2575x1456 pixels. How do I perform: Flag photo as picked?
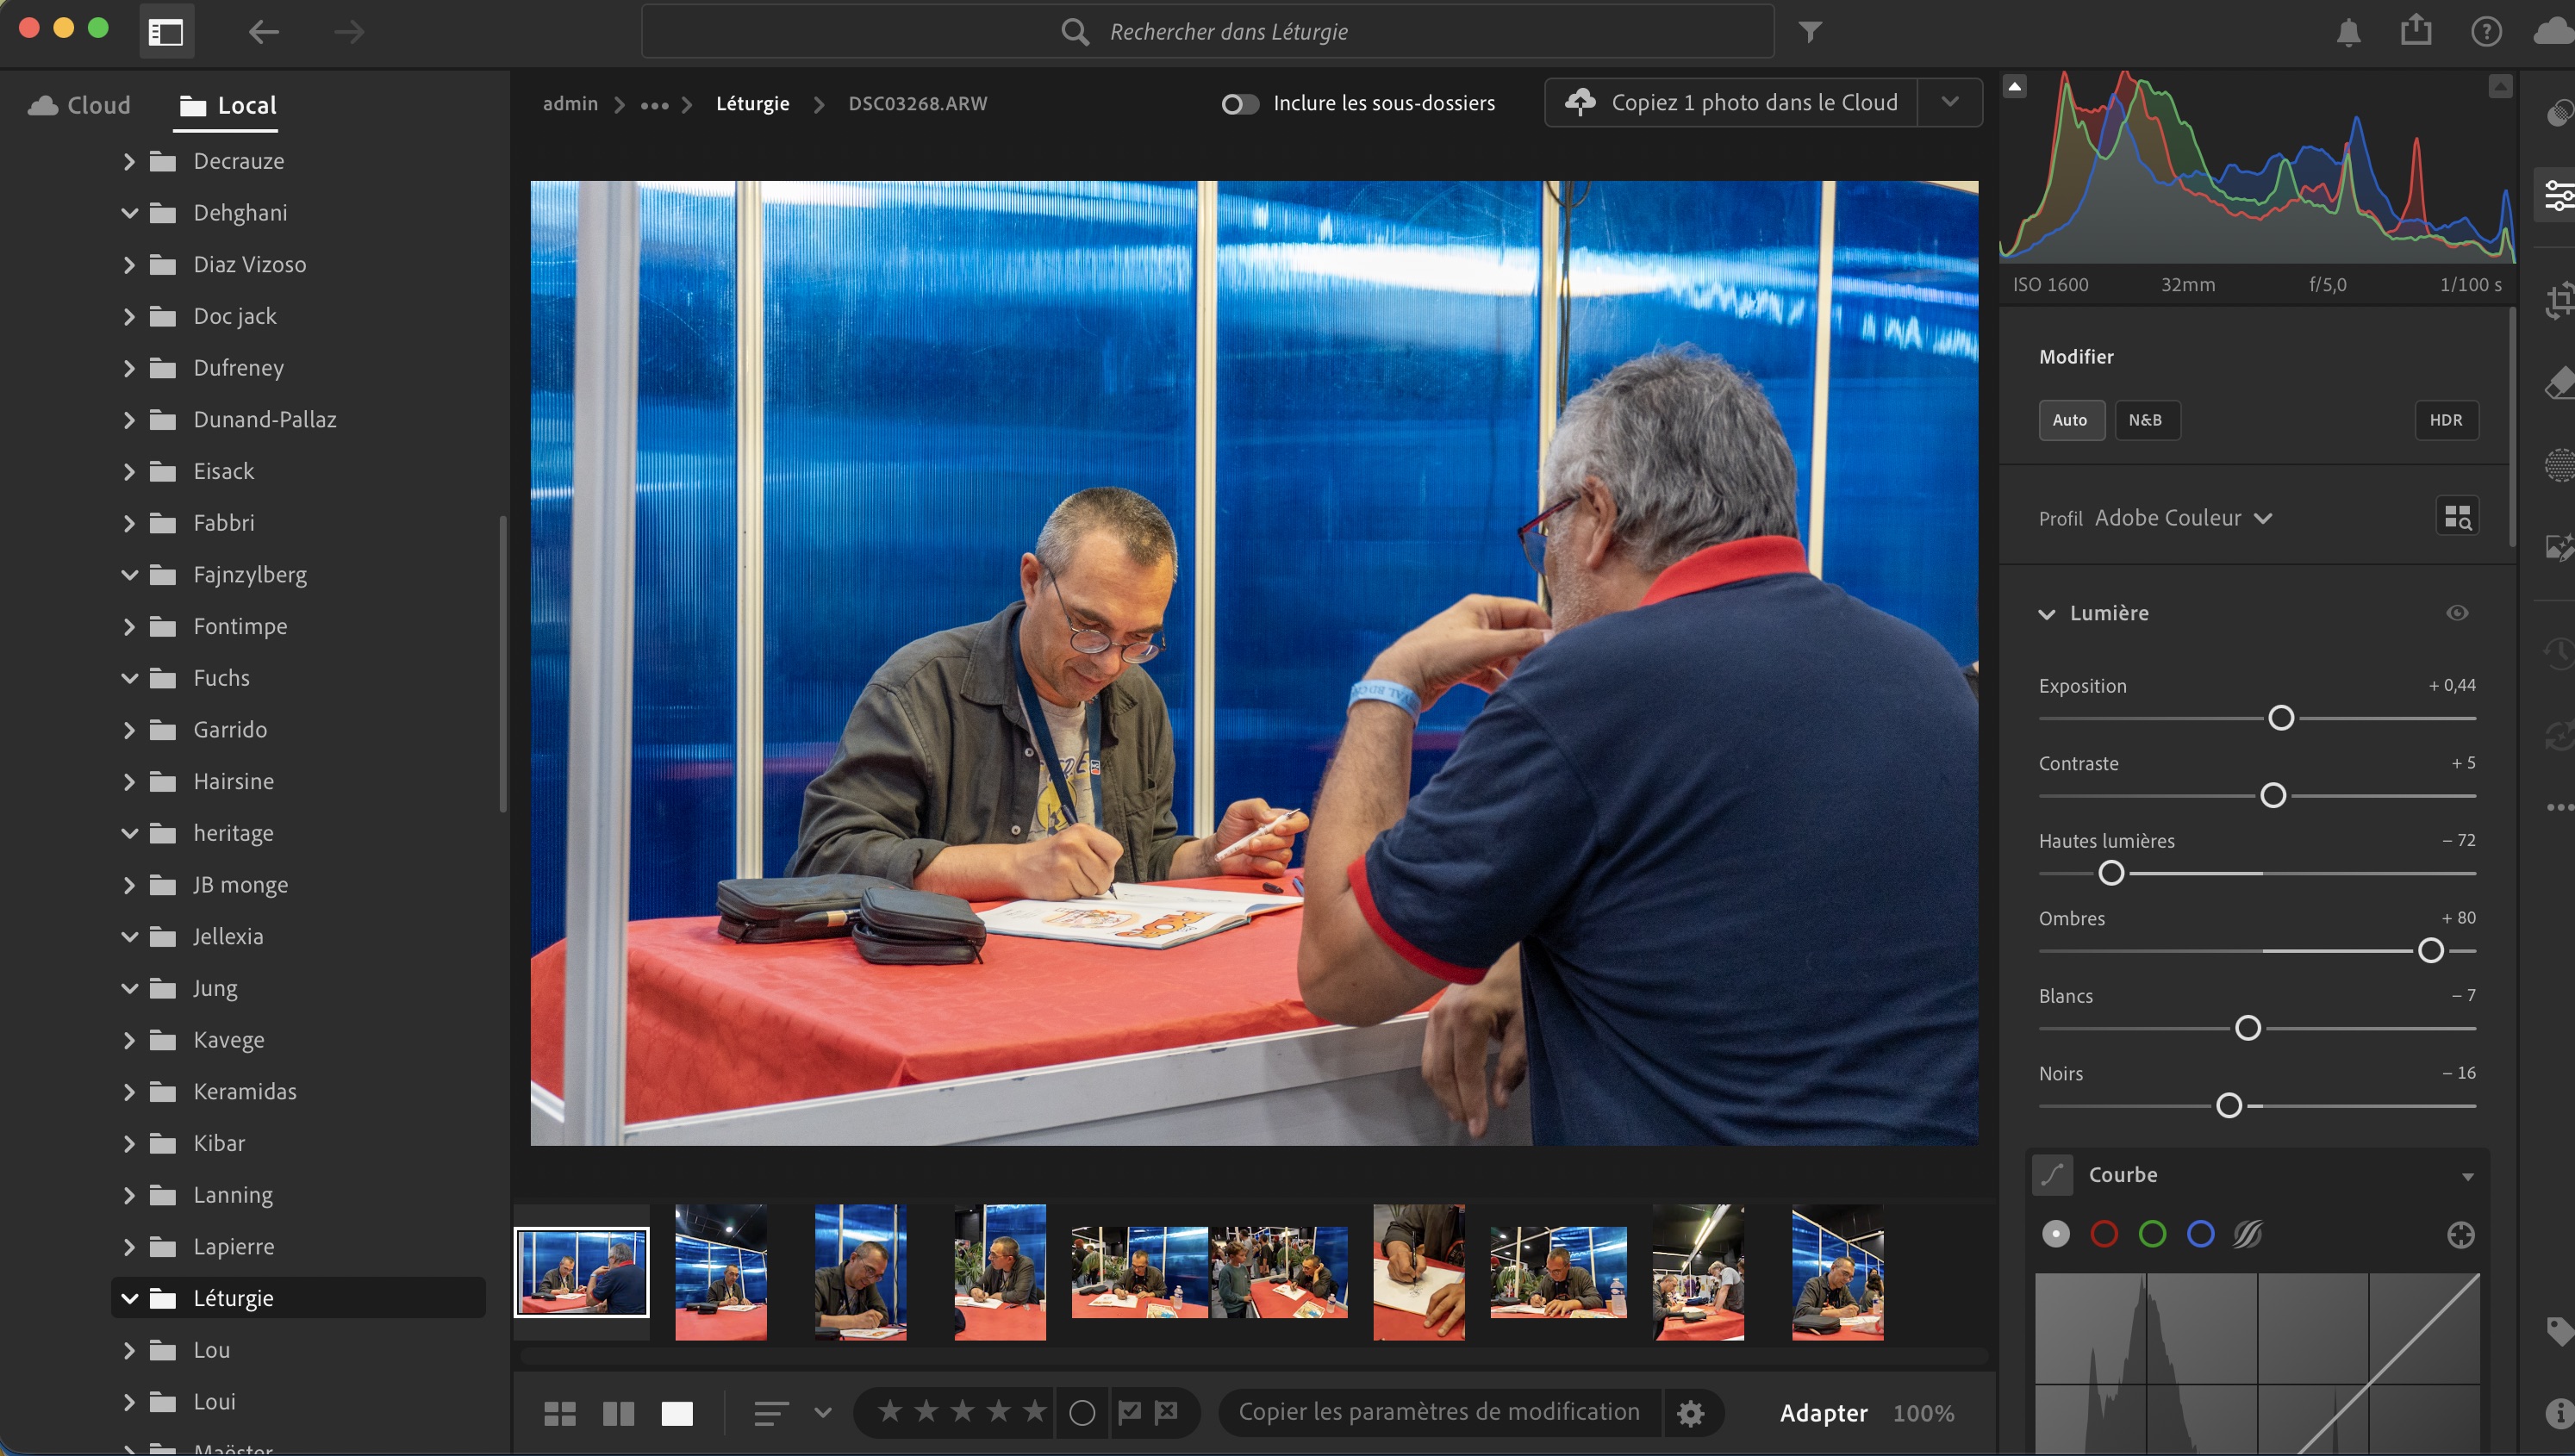click(x=1129, y=1412)
